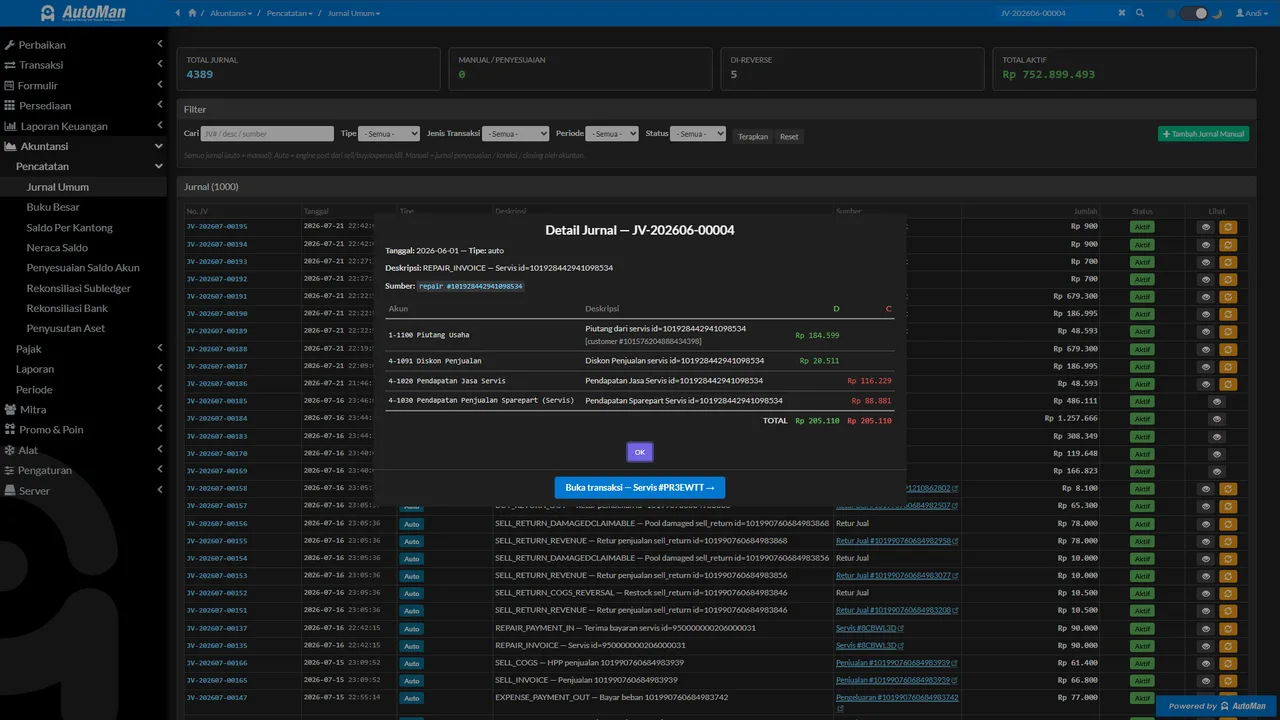Open the Jurnal Umum breadcrumb dropdown
This screenshot has height=720, width=1280.
[355, 13]
